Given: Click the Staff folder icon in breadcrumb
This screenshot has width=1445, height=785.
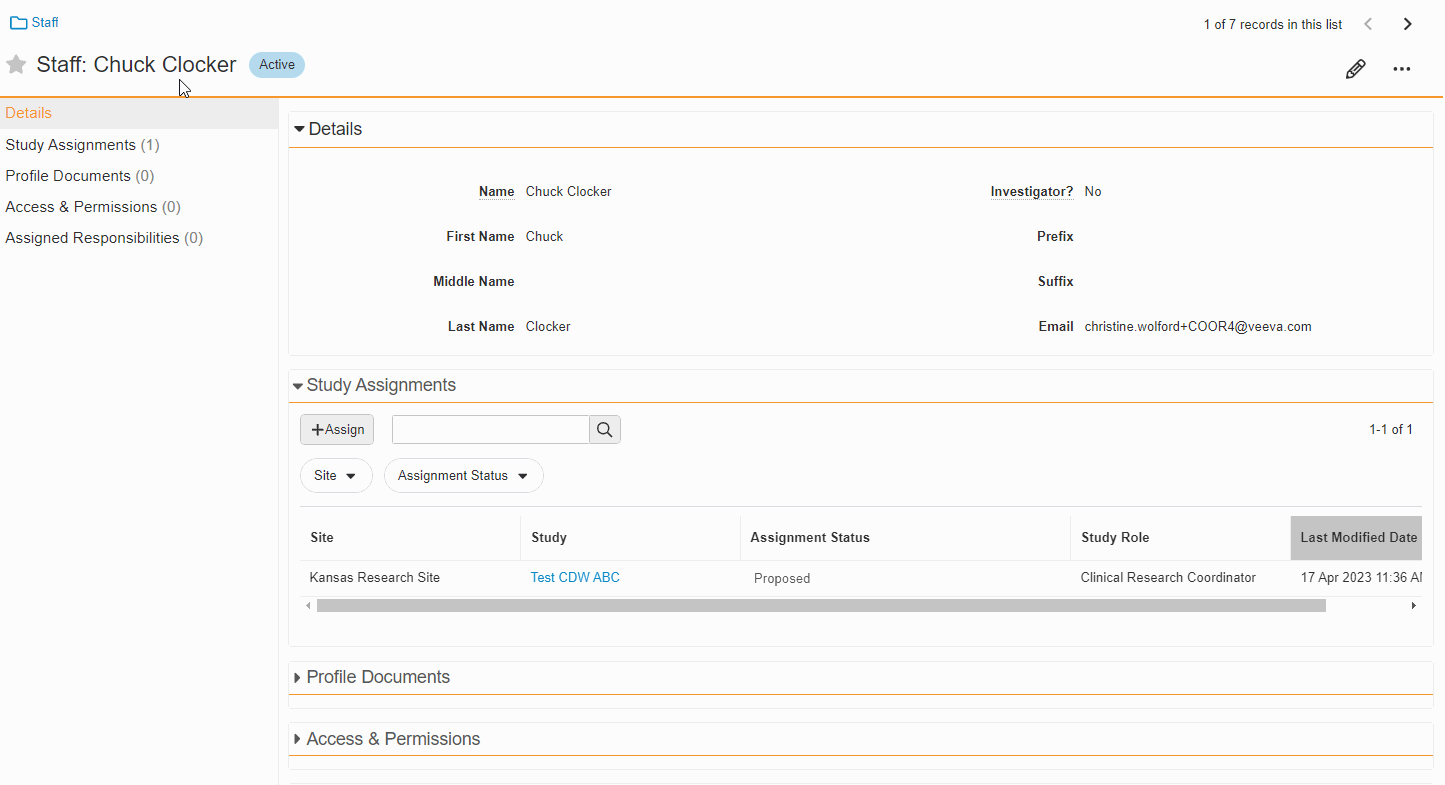Looking at the screenshot, I should pyautogui.click(x=18, y=23).
